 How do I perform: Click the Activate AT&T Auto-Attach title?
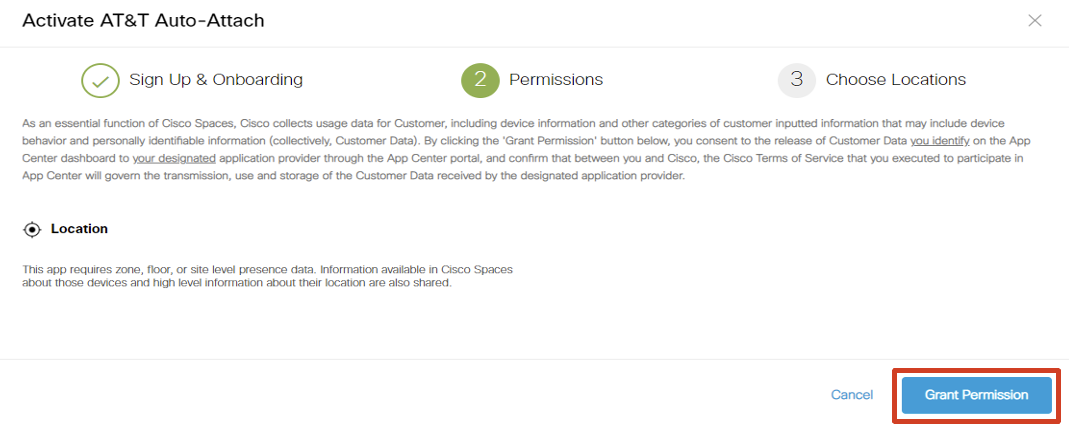click(143, 20)
